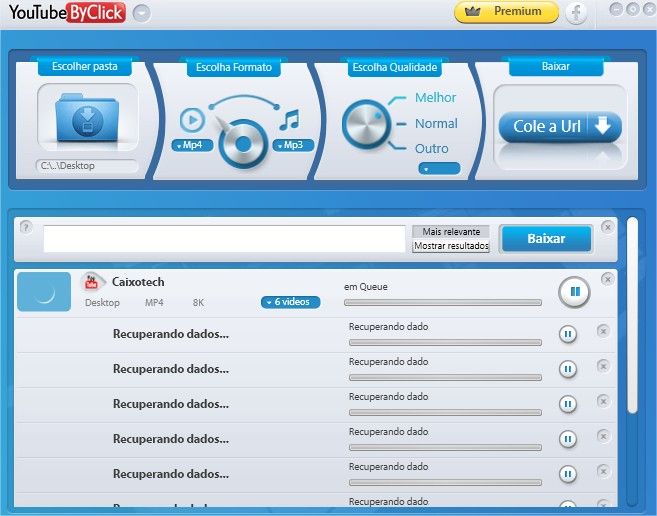The image size is (657, 516).
Task: Pause the third Recuperando dados item
Action: coord(568,404)
